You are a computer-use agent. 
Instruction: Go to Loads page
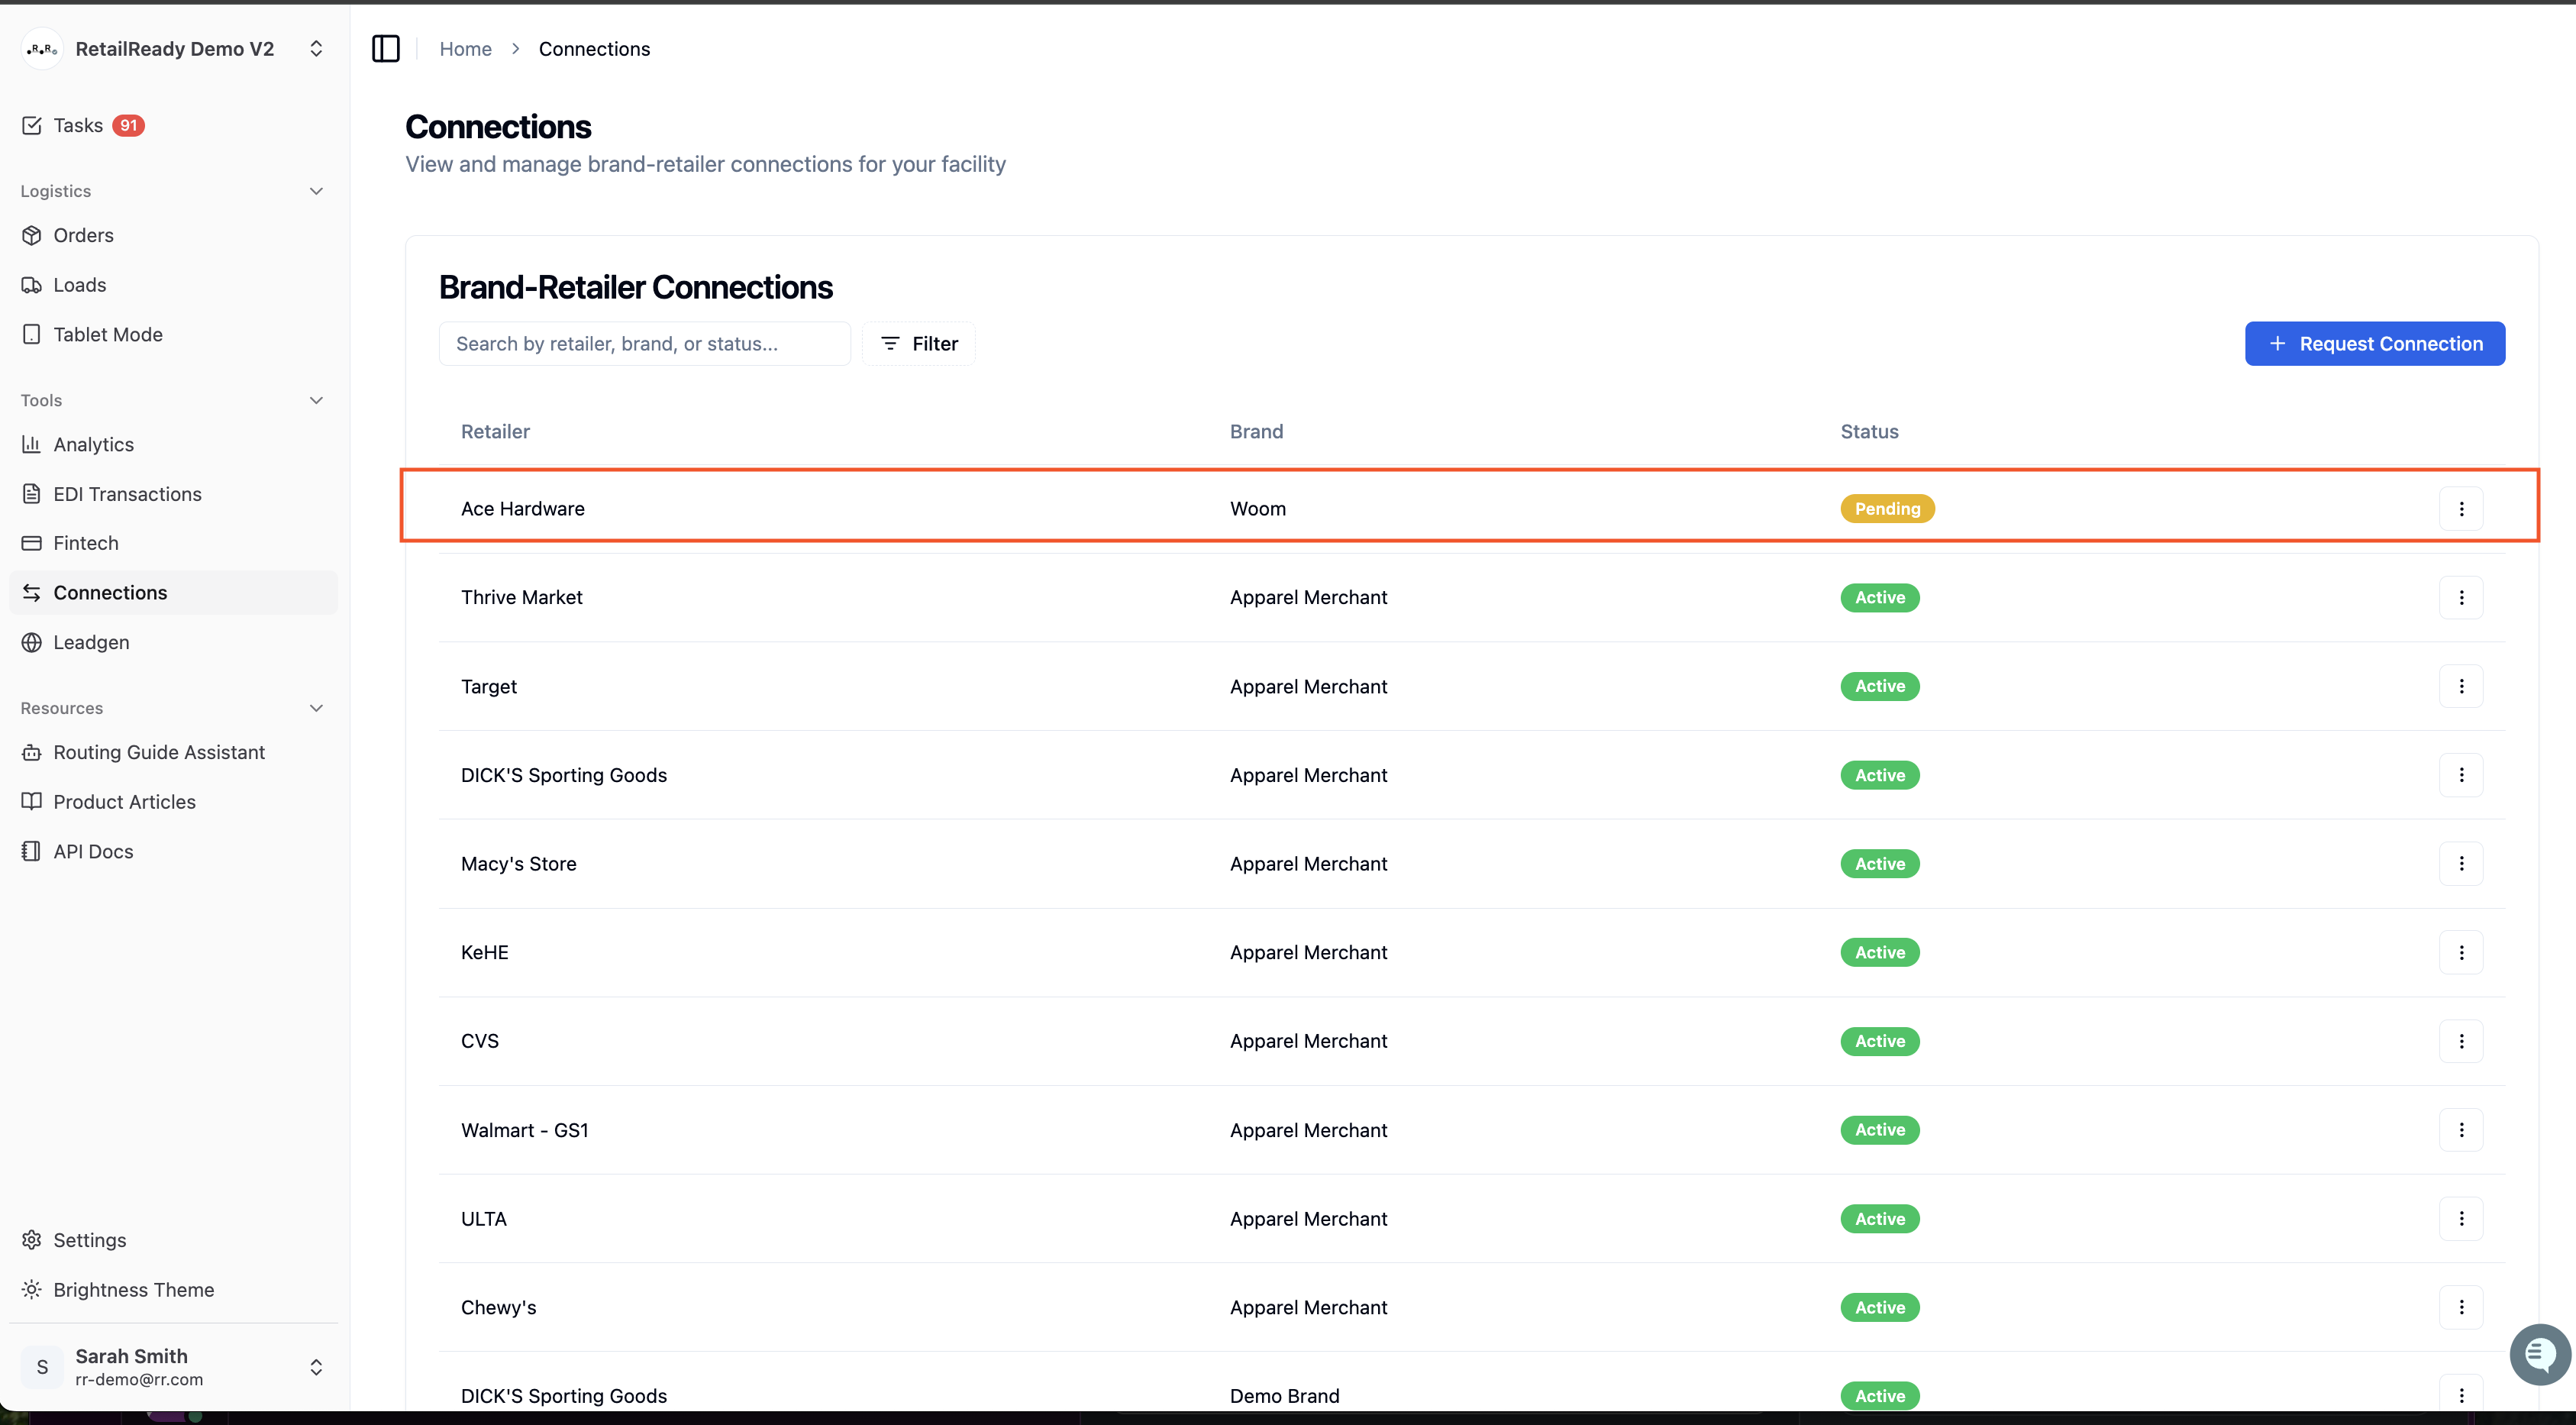[x=173, y=285]
